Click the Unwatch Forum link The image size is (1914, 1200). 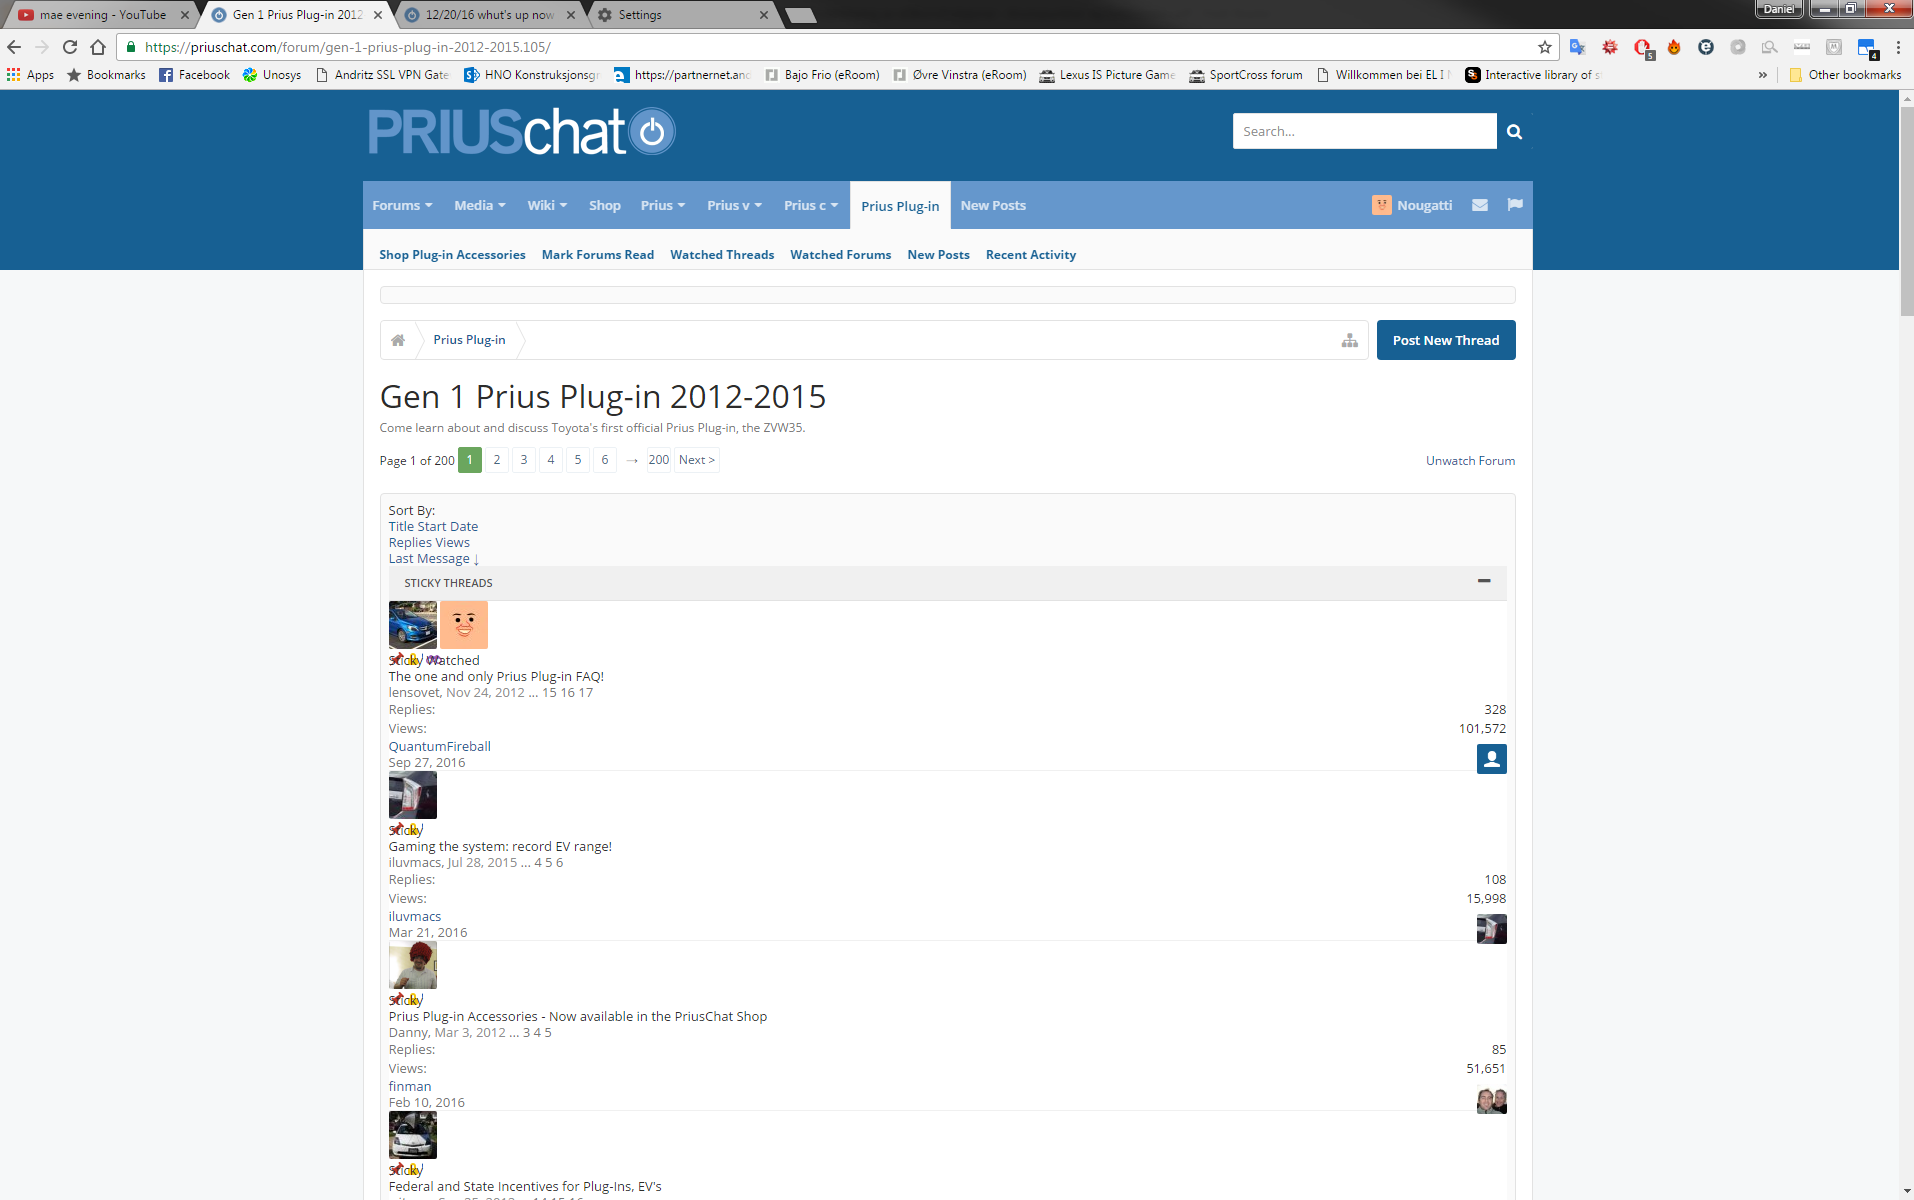pos(1470,460)
